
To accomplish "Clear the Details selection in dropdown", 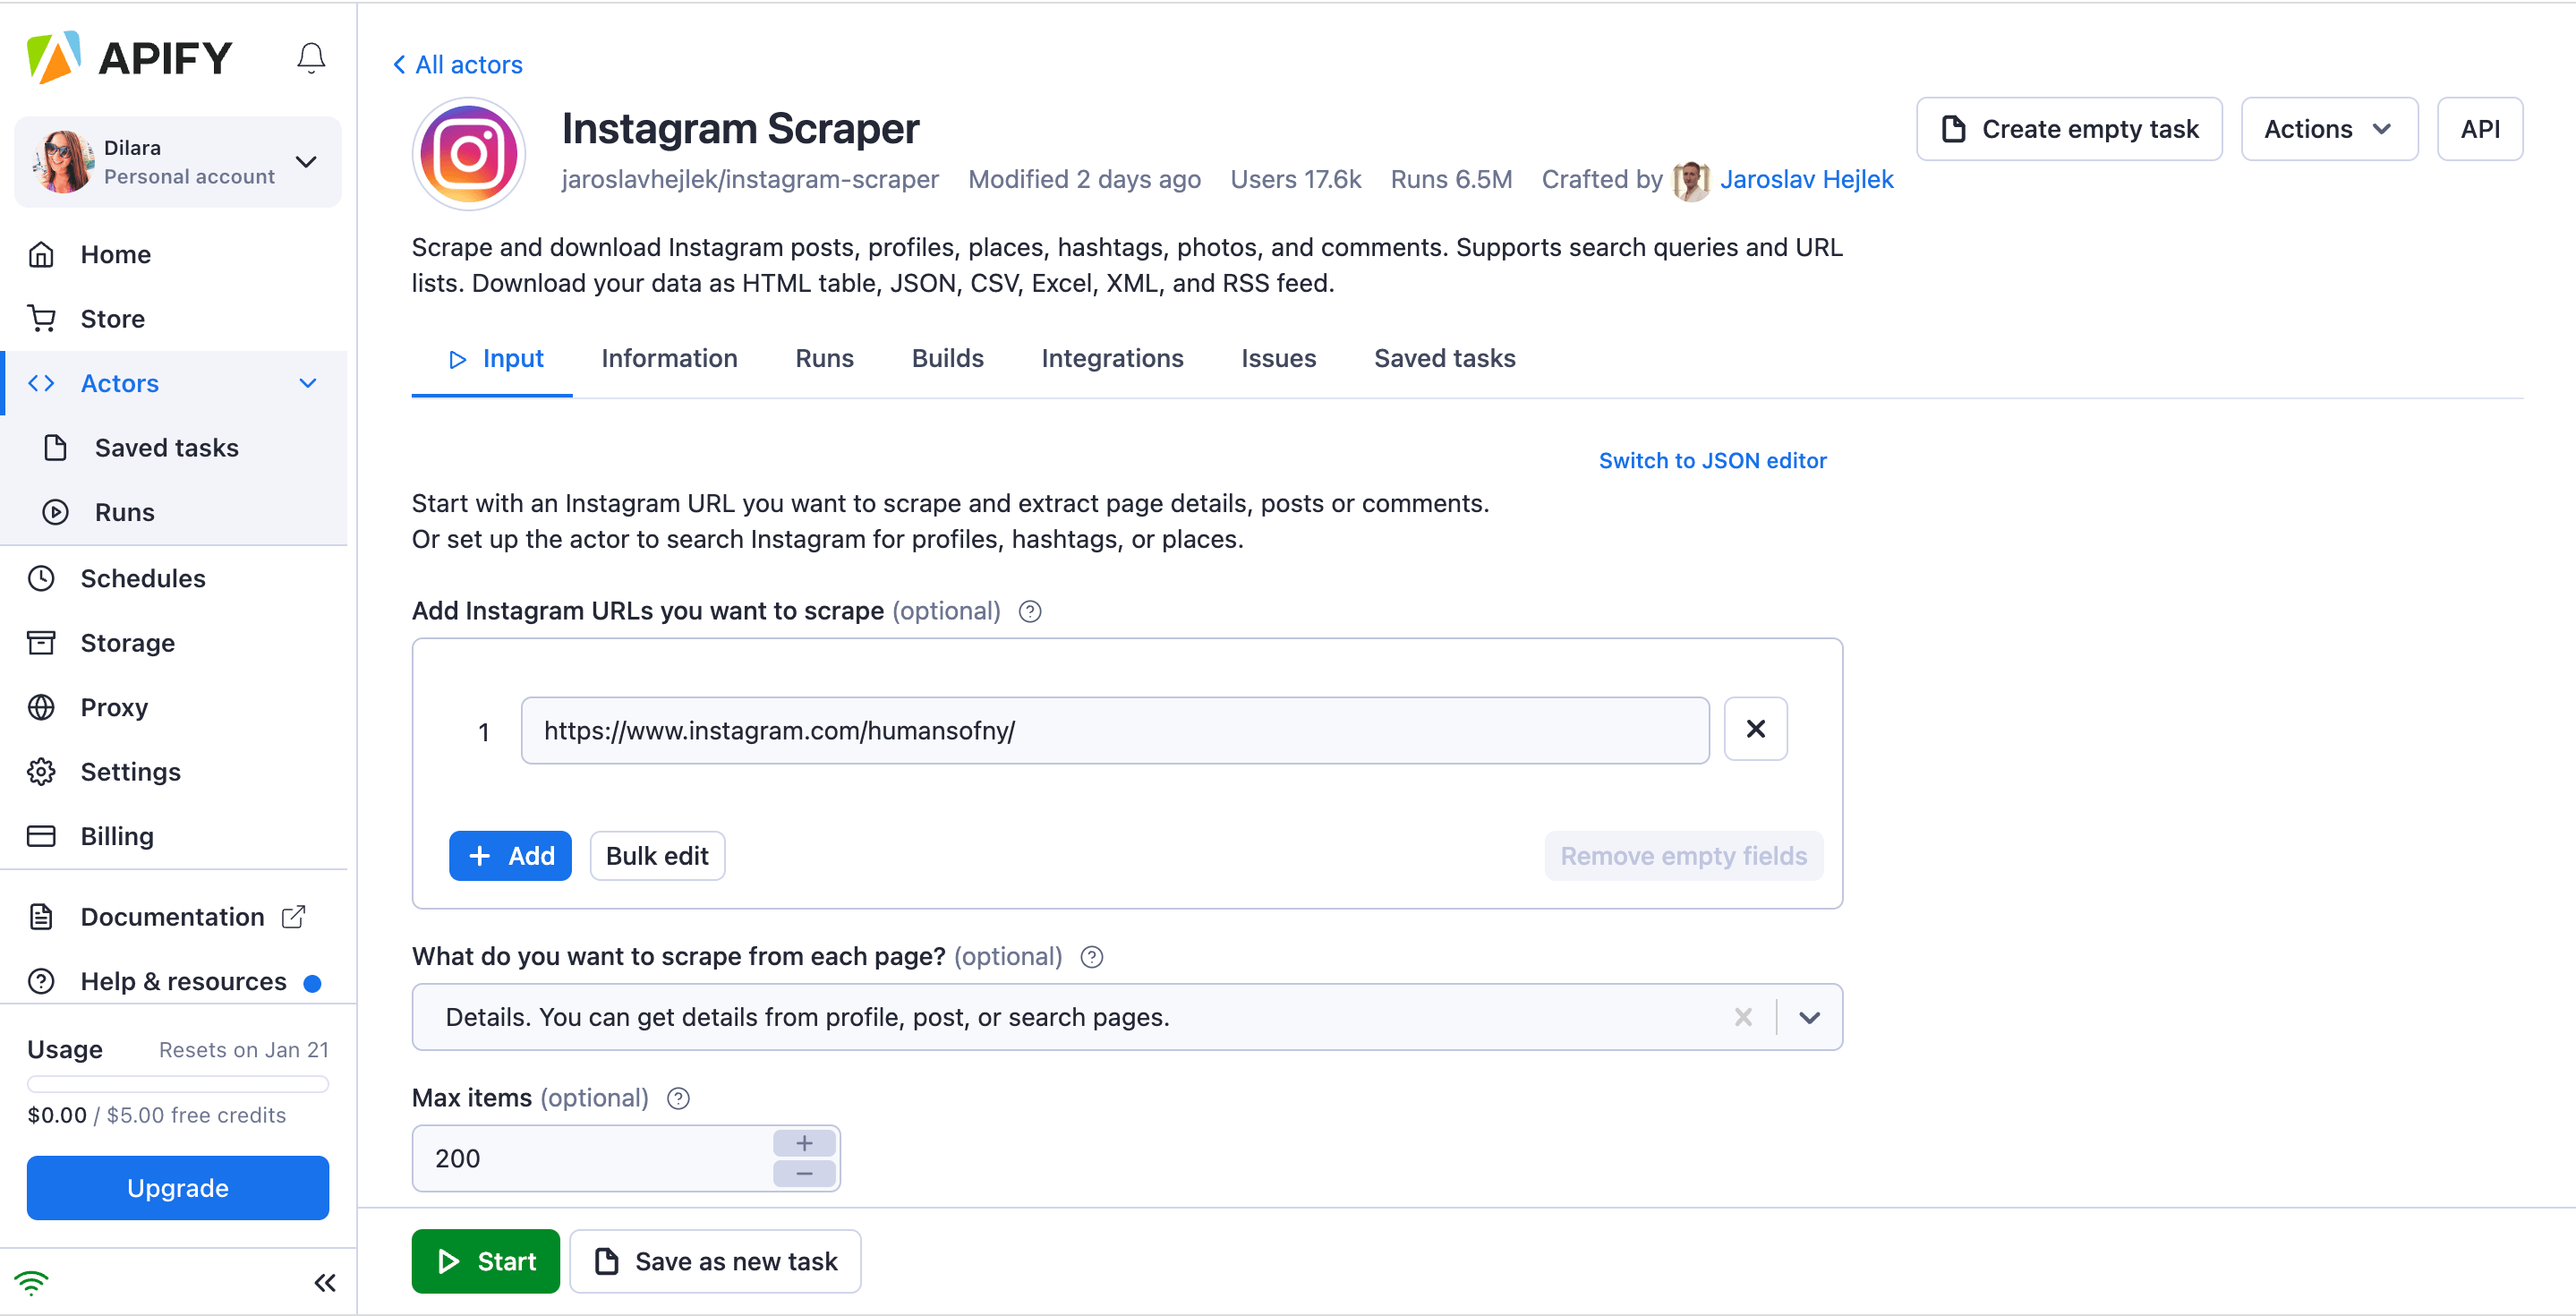I will click(1743, 1017).
